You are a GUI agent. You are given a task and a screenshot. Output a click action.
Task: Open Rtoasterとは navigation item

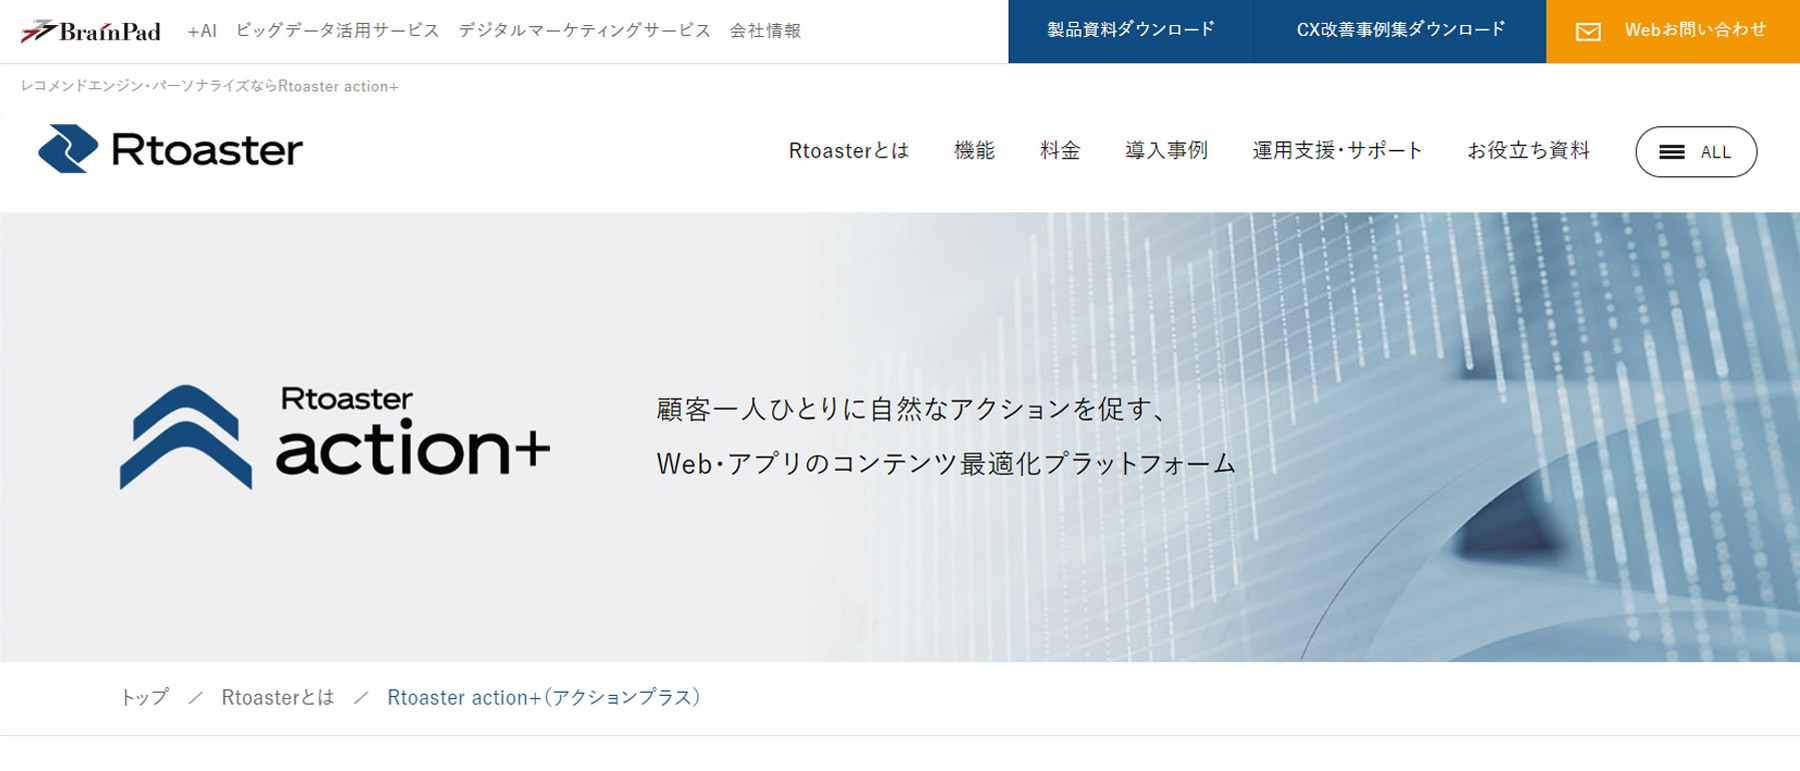click(849, 151)
